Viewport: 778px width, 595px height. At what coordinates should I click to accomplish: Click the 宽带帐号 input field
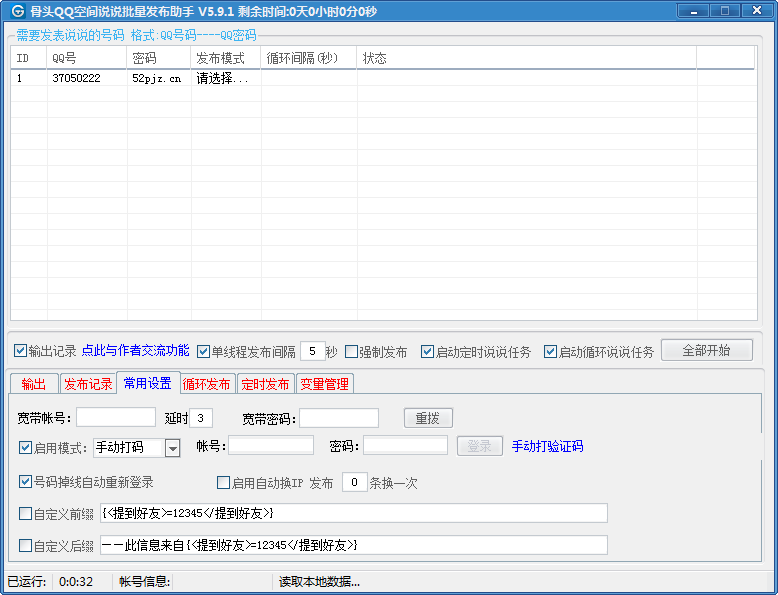click(116, 418)
